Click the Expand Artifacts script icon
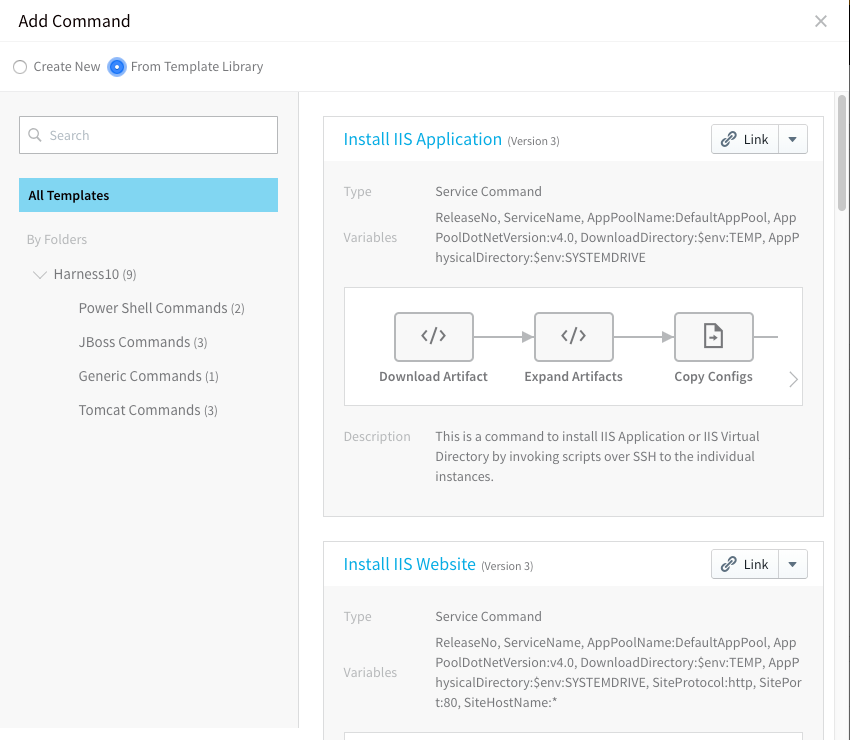Screen dimensions: 850x740 574,337
